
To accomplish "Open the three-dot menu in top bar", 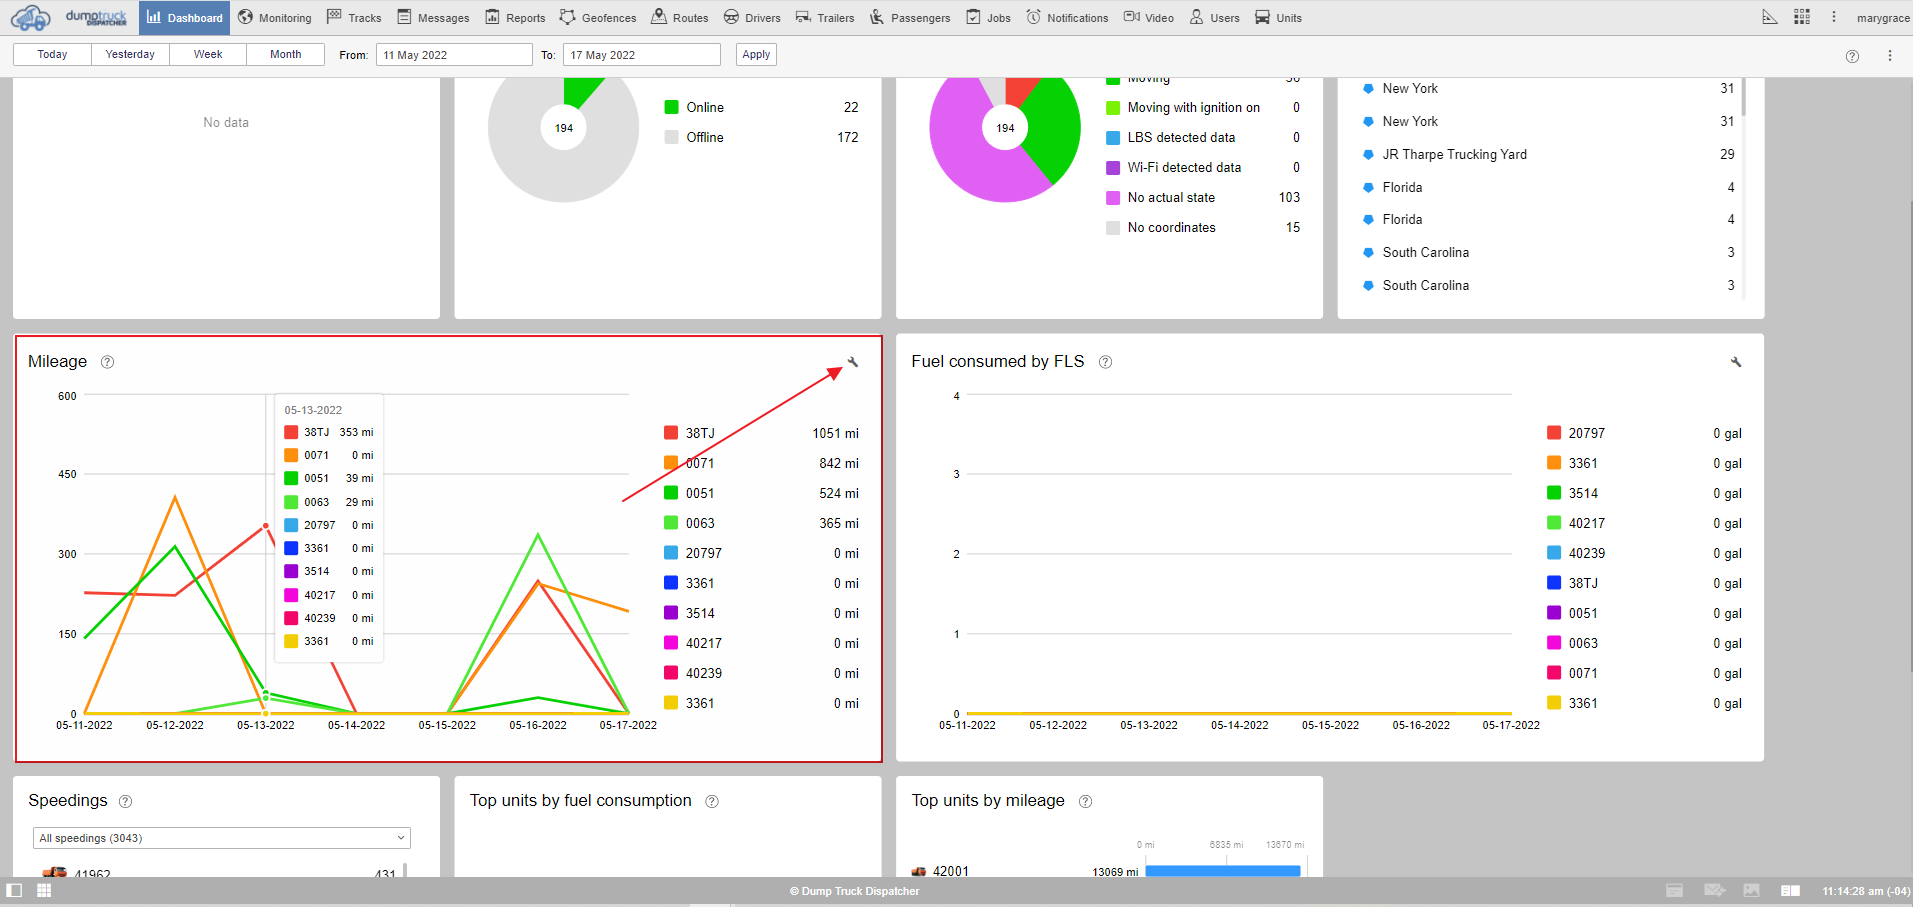I will (x=1834, y=17).
